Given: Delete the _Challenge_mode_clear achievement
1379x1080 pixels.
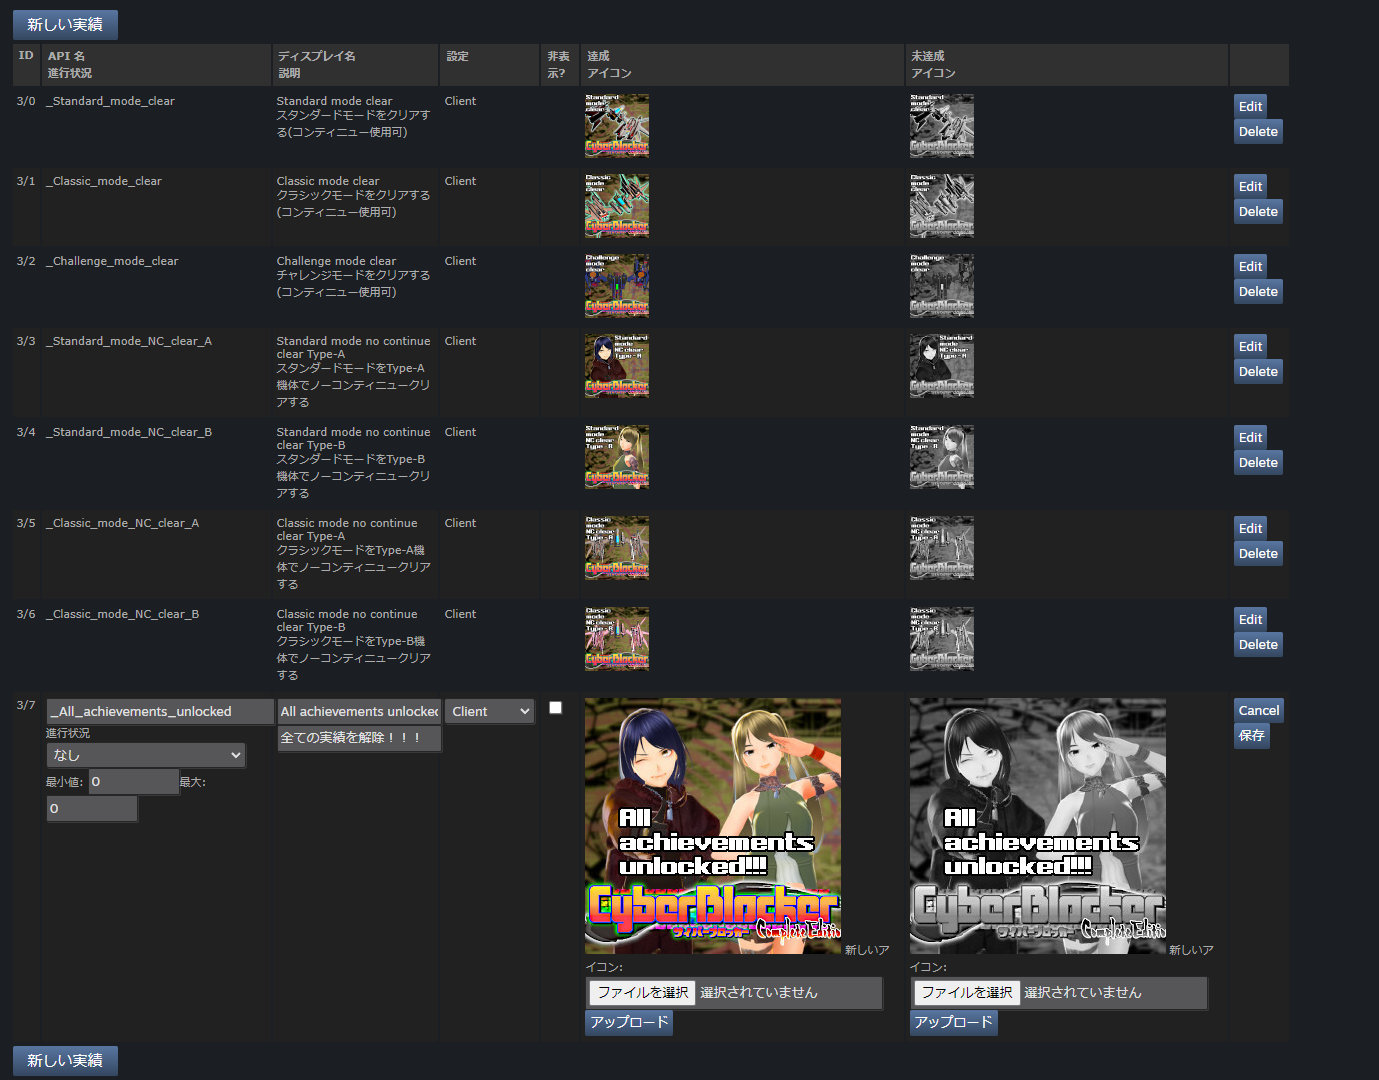Looking at the screenshot, I should pos(1258,291).
